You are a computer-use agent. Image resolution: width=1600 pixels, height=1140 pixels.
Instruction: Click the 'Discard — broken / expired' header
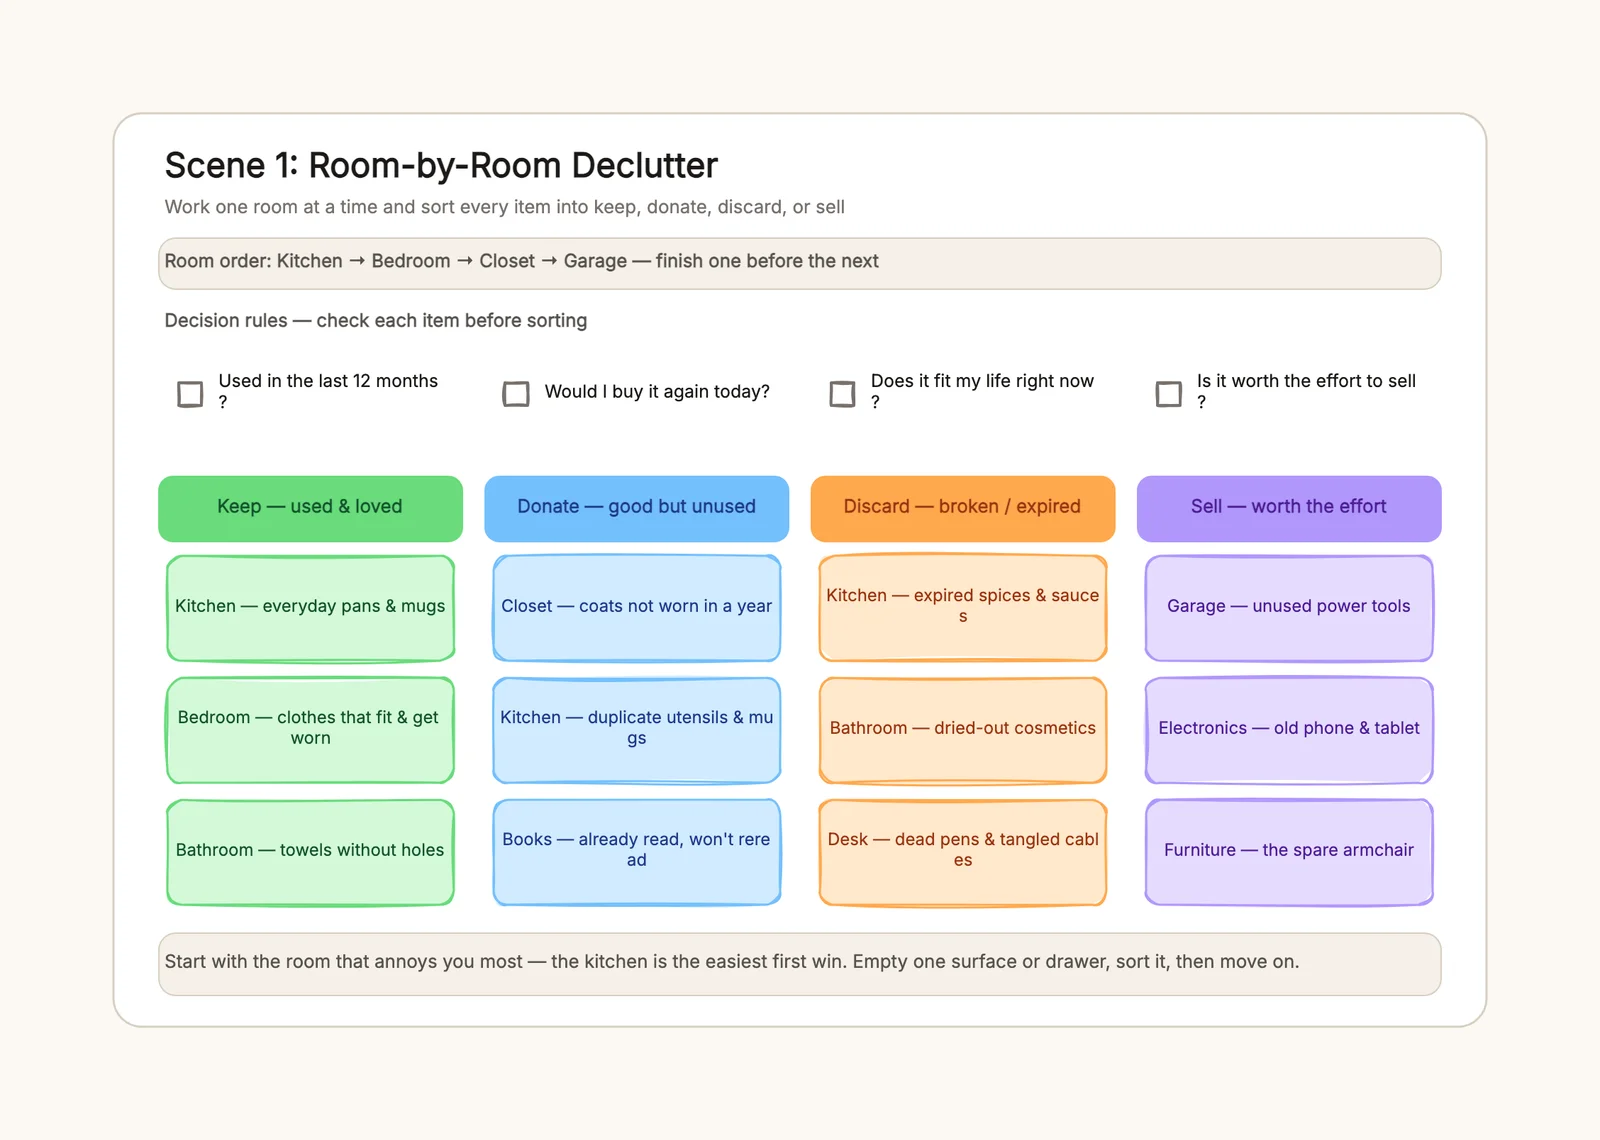(962, 508)
